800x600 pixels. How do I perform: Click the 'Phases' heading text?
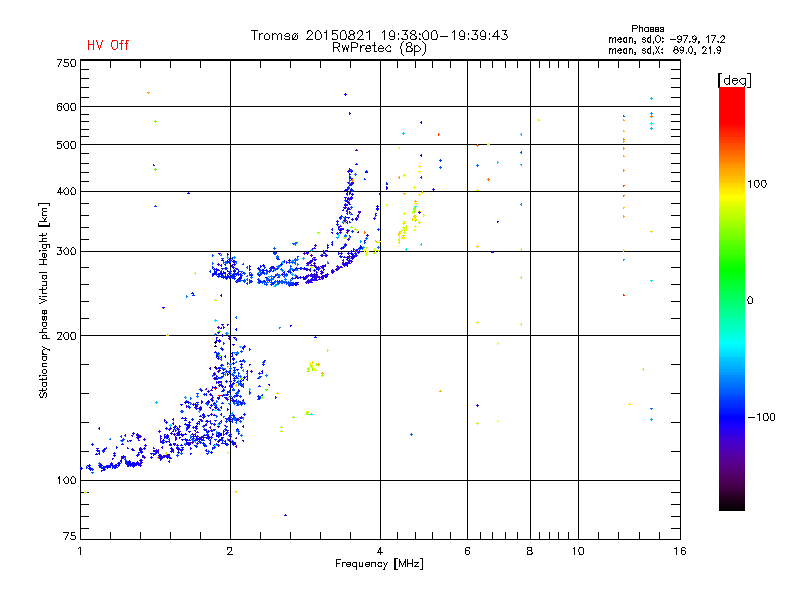click(647, 29)
